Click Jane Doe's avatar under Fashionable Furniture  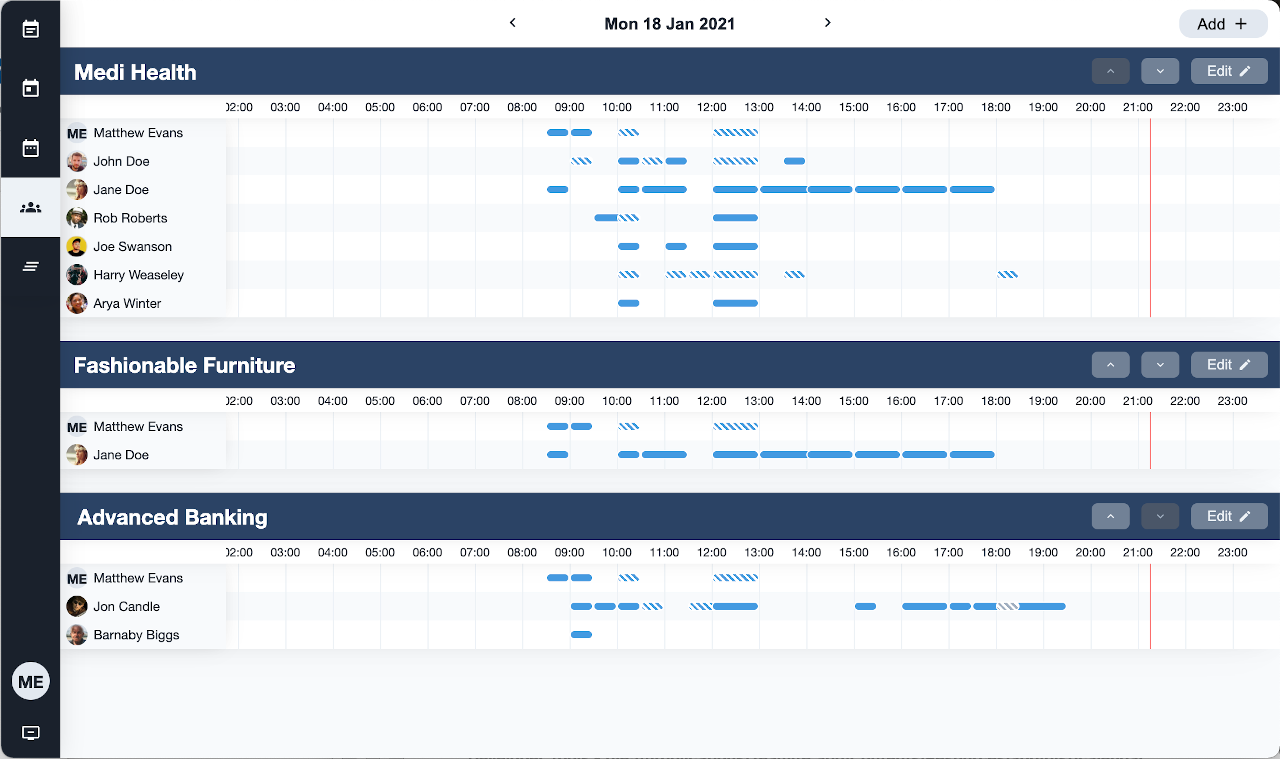click(77, 454)
